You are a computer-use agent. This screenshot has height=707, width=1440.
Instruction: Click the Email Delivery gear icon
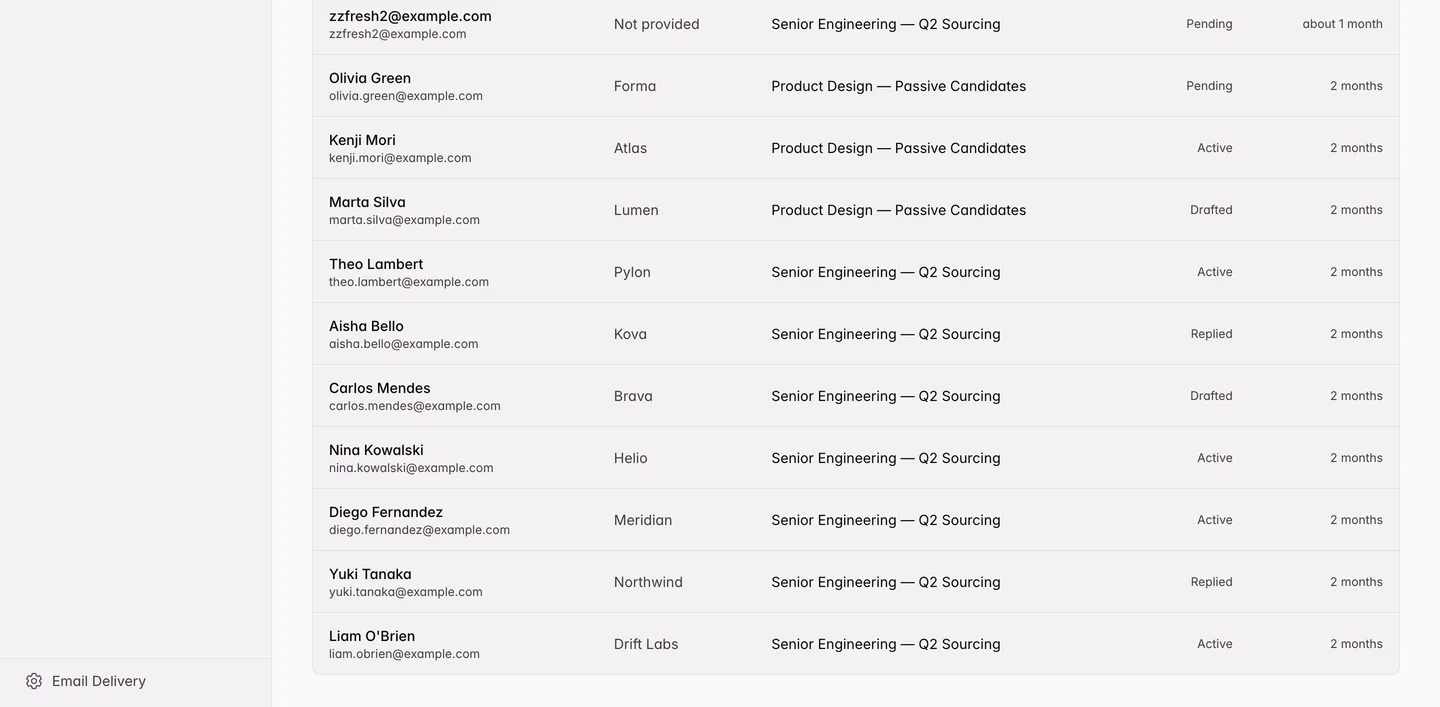coord(34,681)
